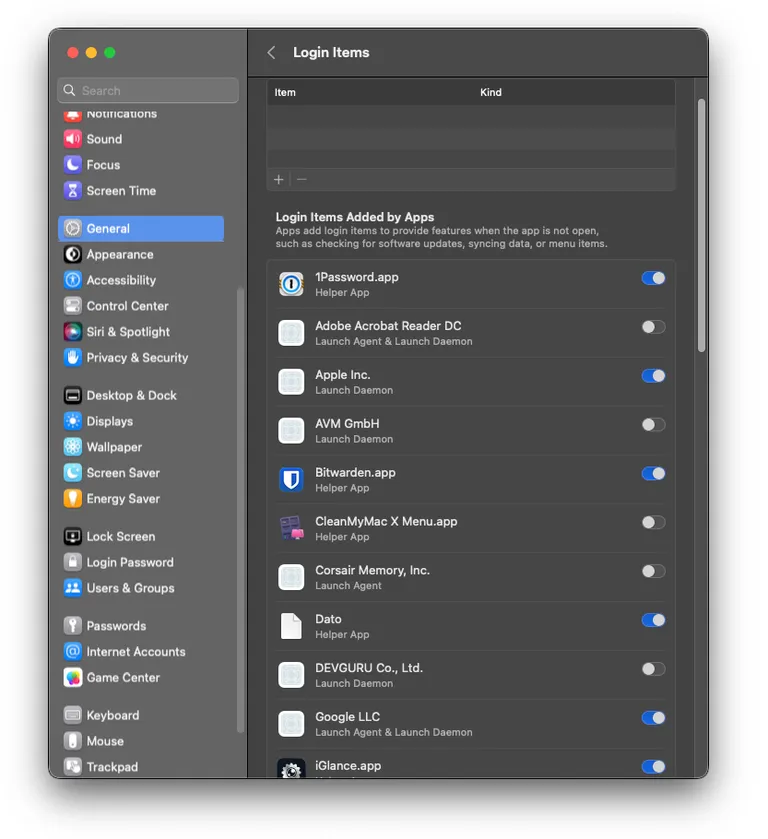Disable Dato helper app toggle
The height and width of the screenshot is (839, 768).
point(653,620)
